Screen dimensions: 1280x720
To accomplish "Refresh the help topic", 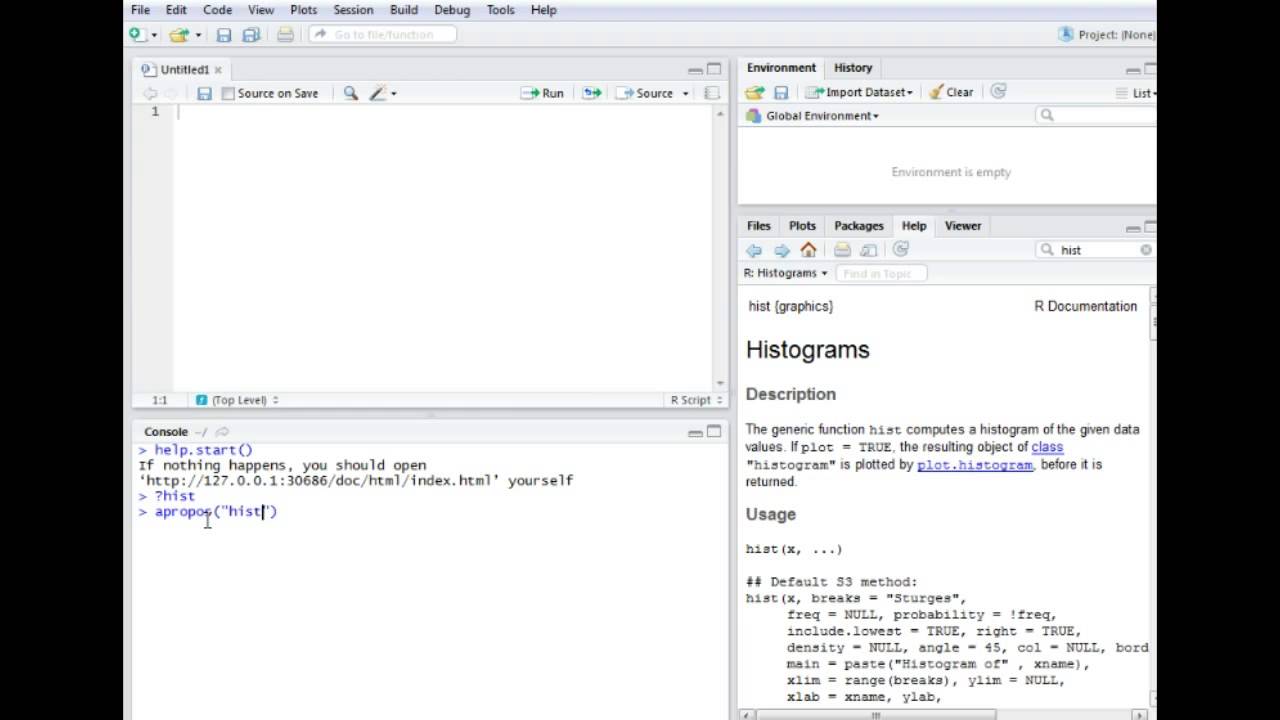I will click(901, 250).
